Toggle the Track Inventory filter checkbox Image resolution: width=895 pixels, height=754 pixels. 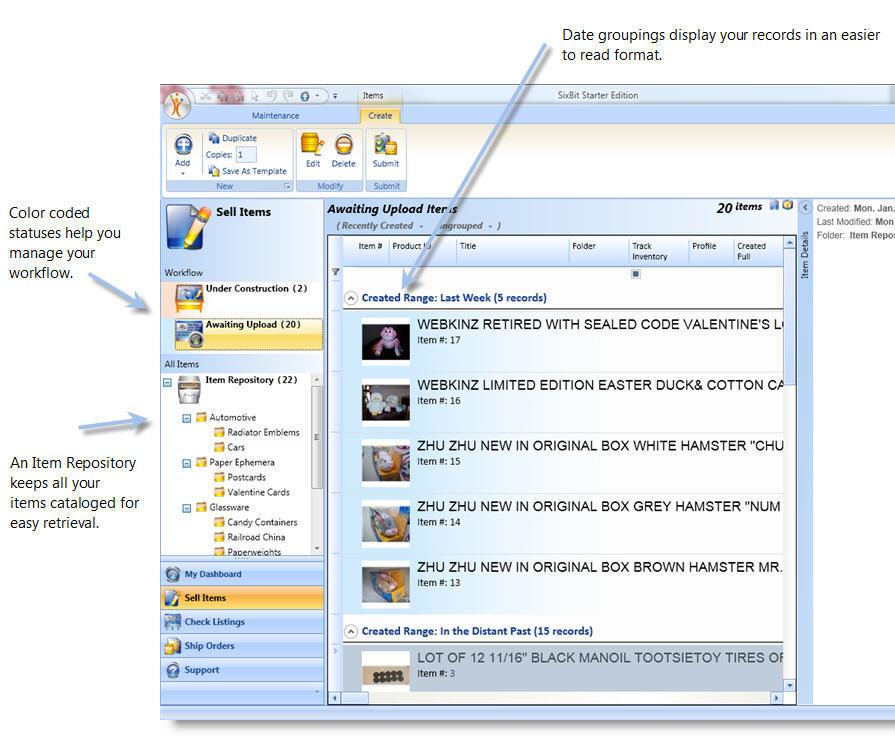click(x=635, y=274)
